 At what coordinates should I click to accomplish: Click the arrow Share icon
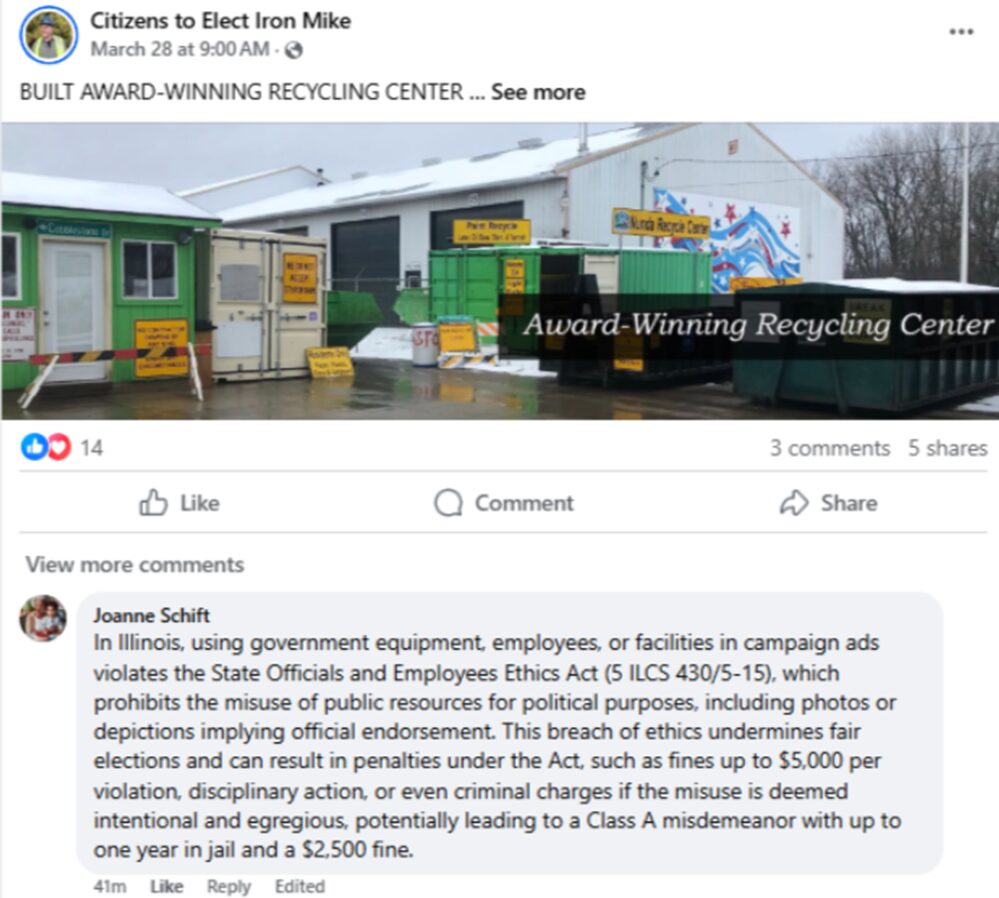(794, 503)
